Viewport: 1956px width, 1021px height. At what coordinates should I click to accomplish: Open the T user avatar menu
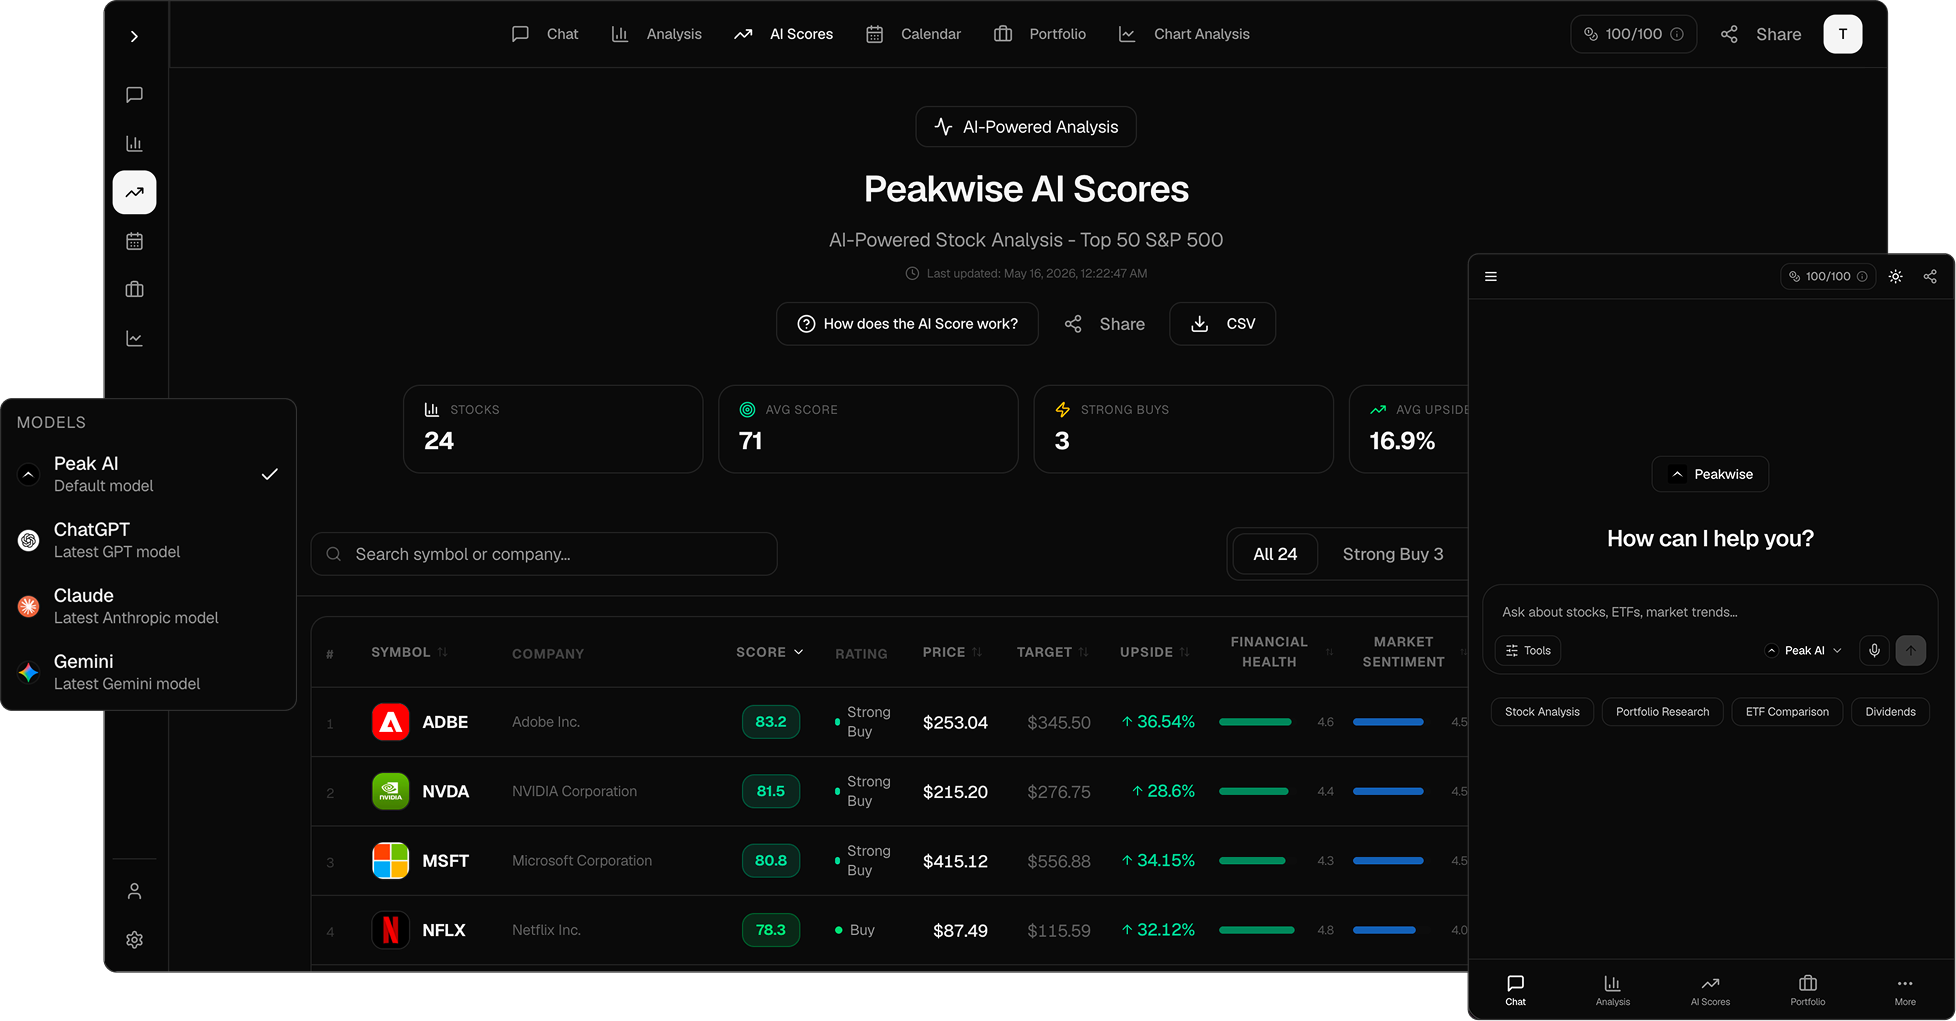pos(1842,34)
